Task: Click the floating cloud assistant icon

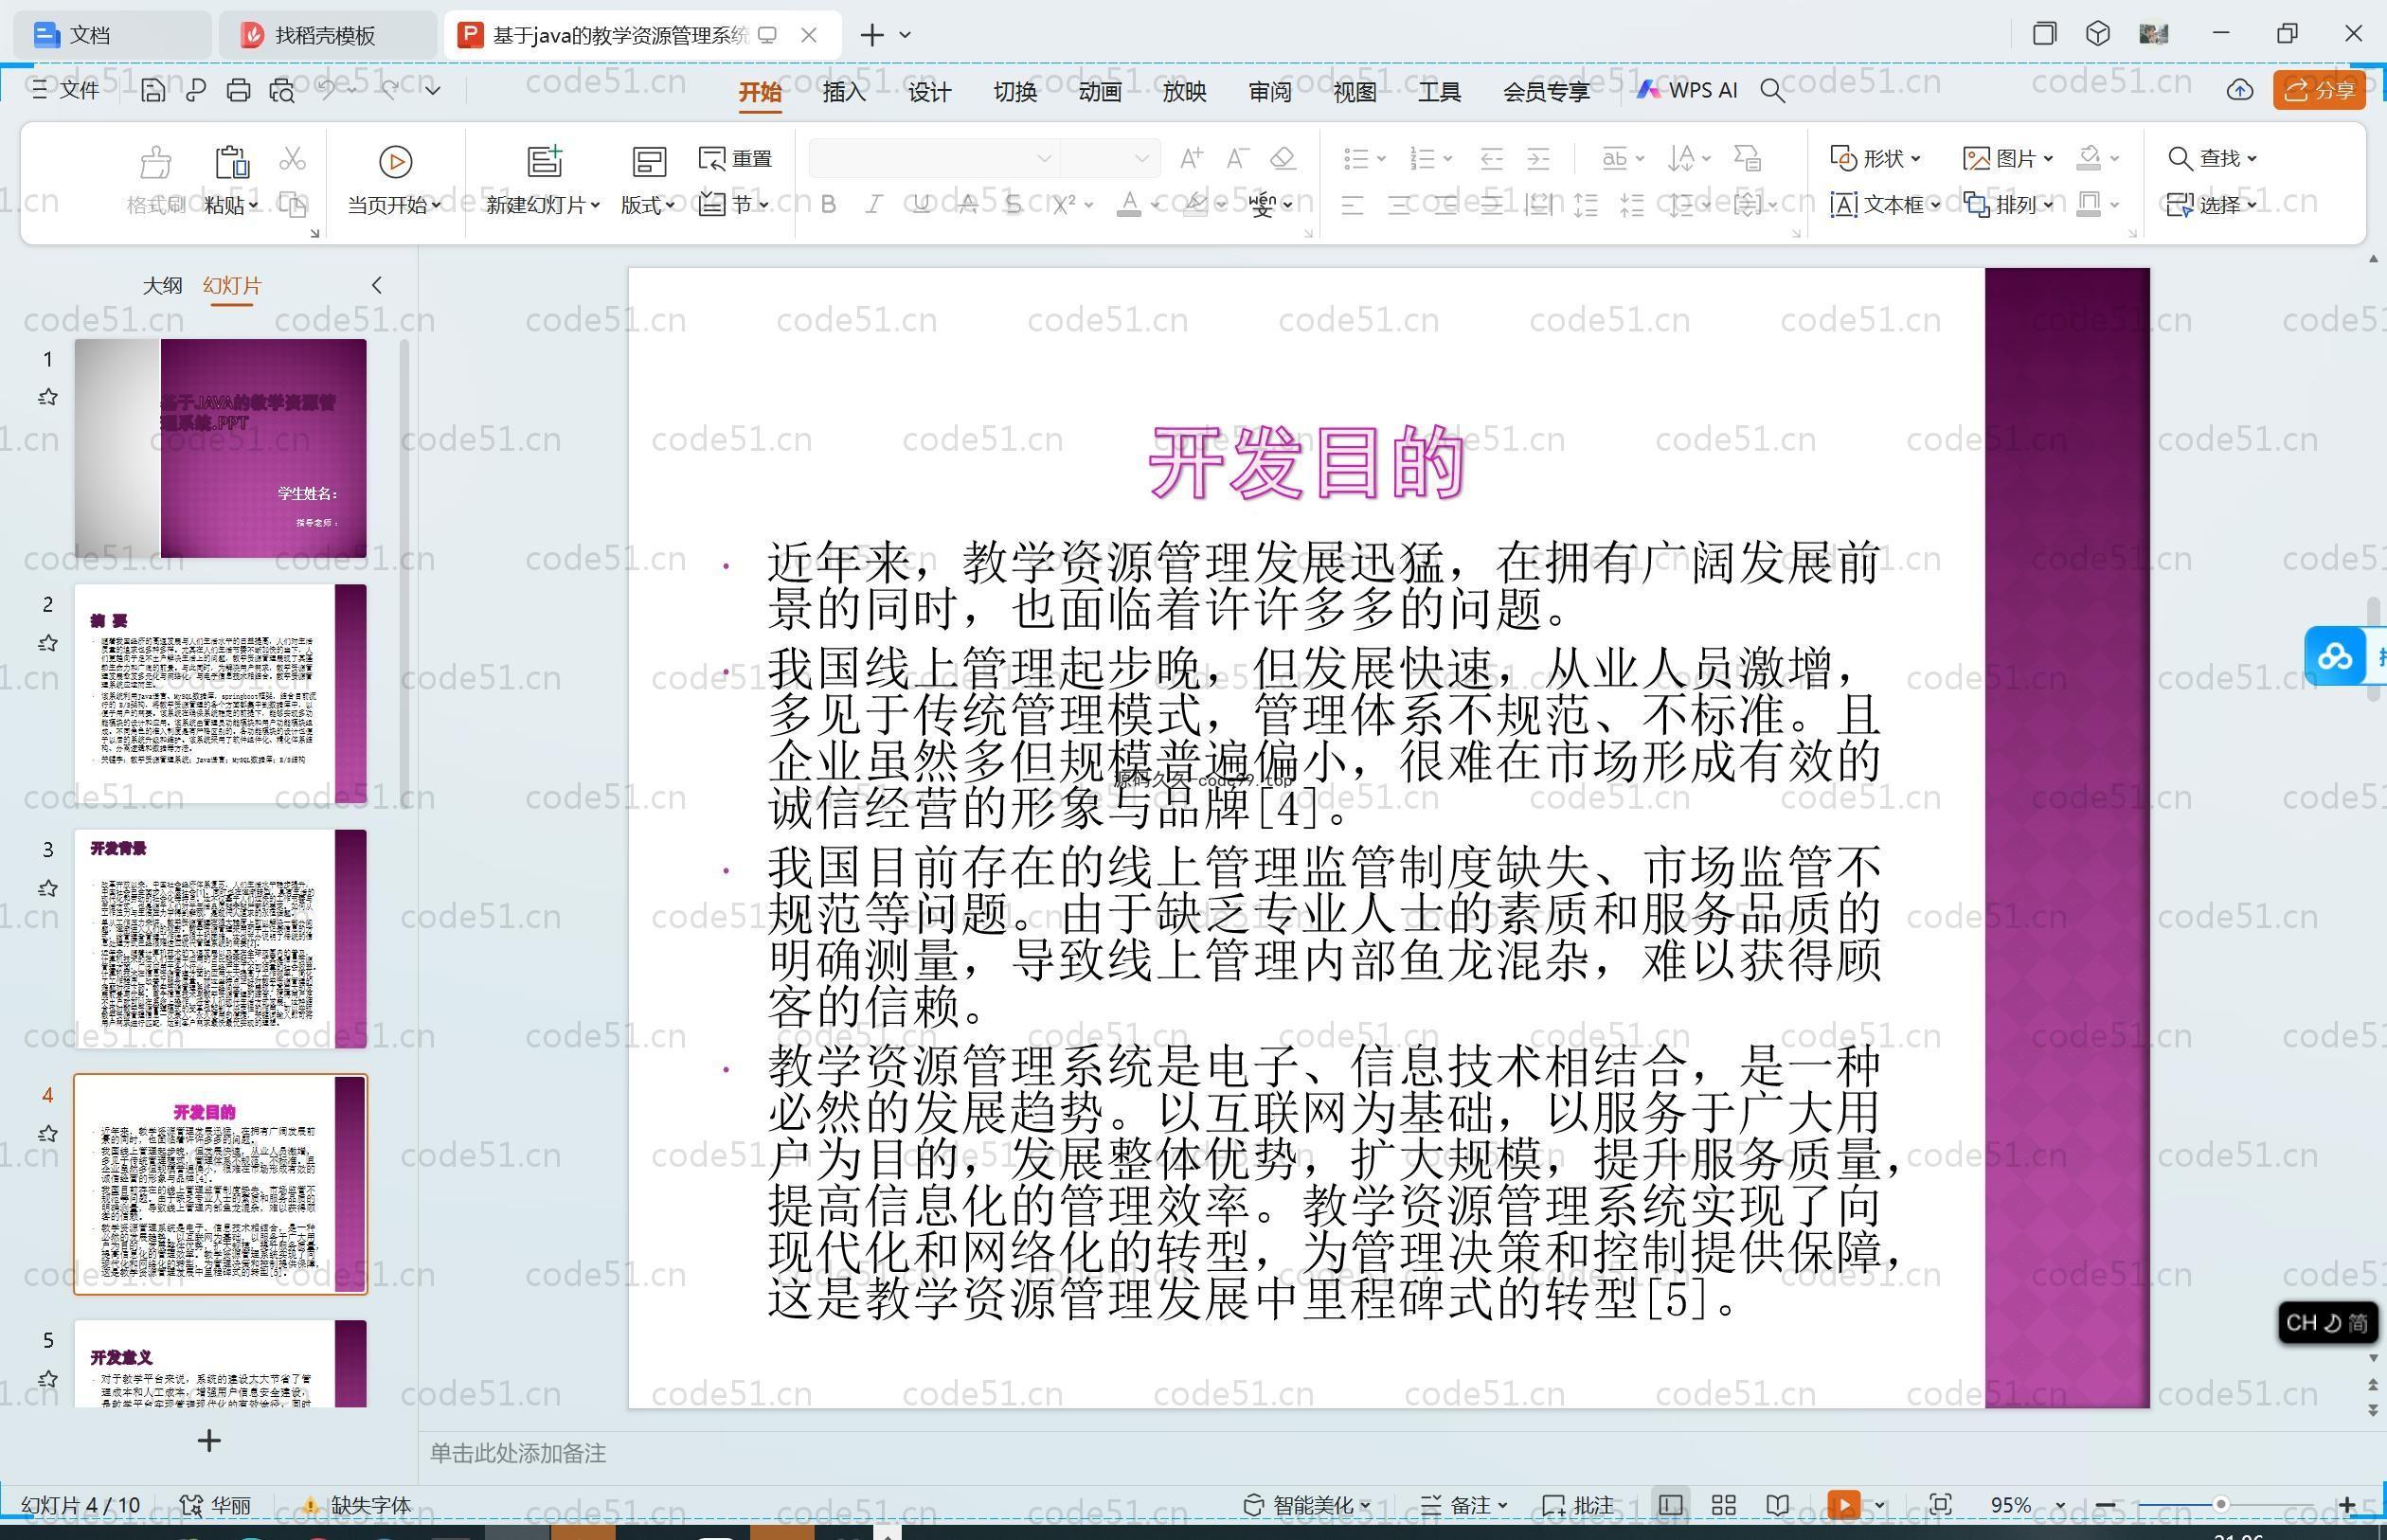Action: (x=2335, y=656)
